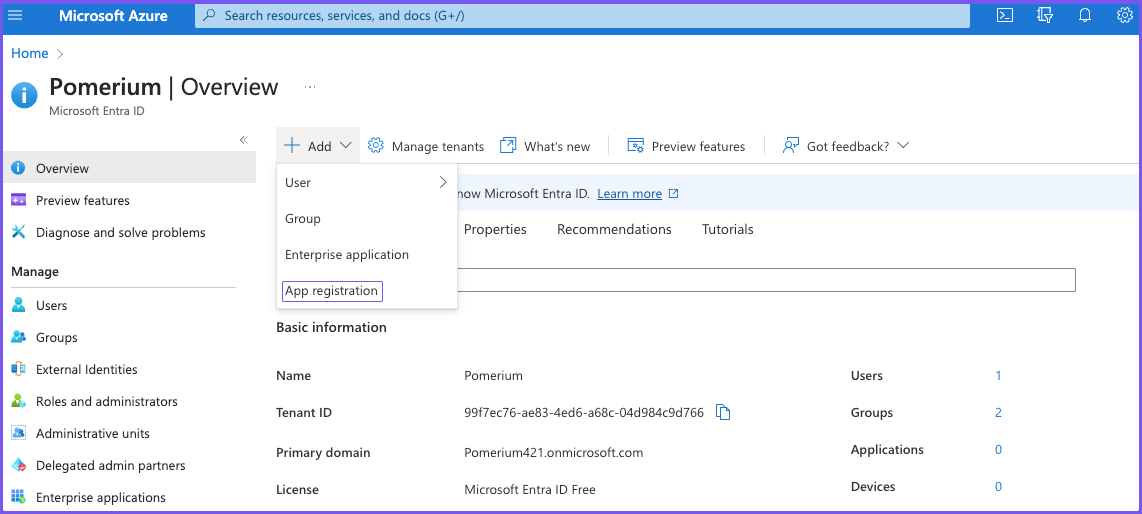Open the Got feedback dropdown
This screenshot has height=514, width=1142.
[x=846, y=146]
